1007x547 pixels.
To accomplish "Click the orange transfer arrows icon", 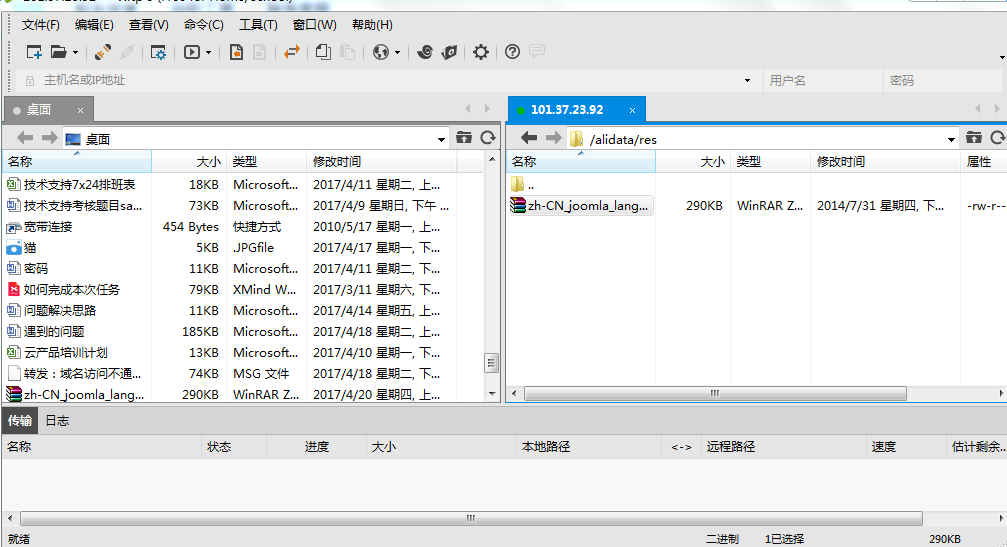I will pos(292,52).
